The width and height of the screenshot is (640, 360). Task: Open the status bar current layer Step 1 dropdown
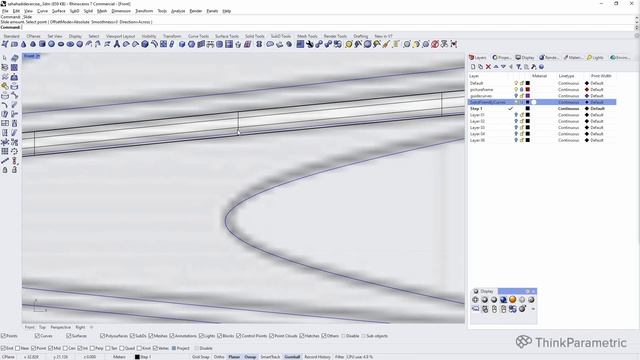[x=143, y=357]
